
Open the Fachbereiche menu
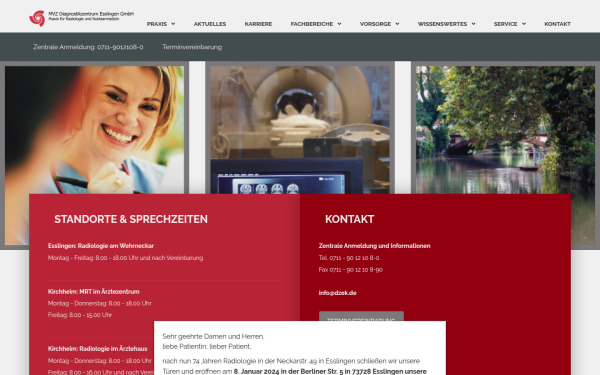311,24
